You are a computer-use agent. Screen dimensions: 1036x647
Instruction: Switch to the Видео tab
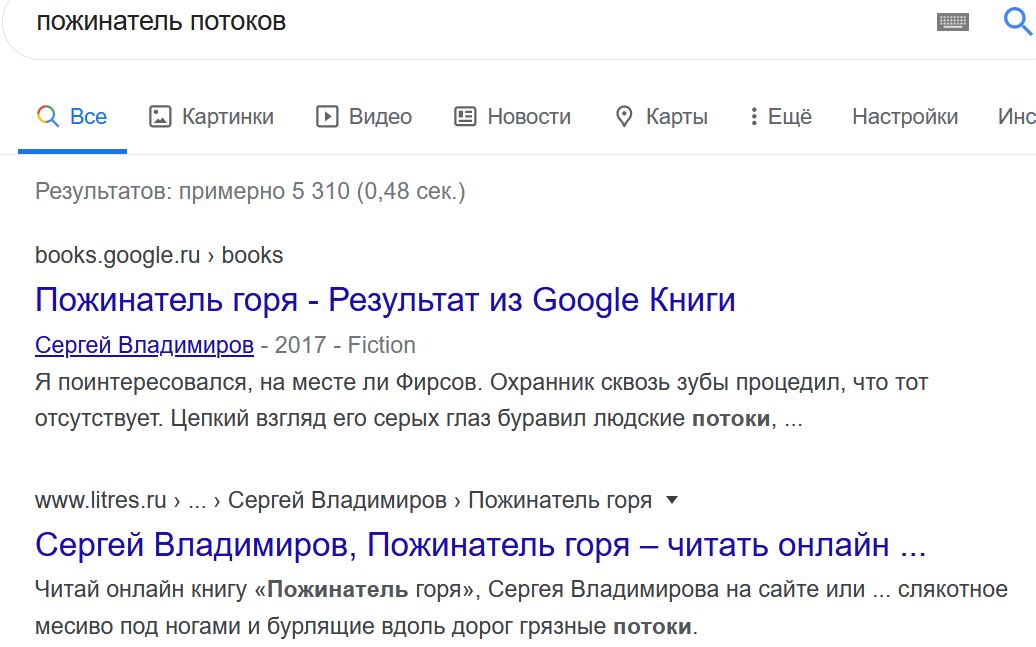[380, 117]
